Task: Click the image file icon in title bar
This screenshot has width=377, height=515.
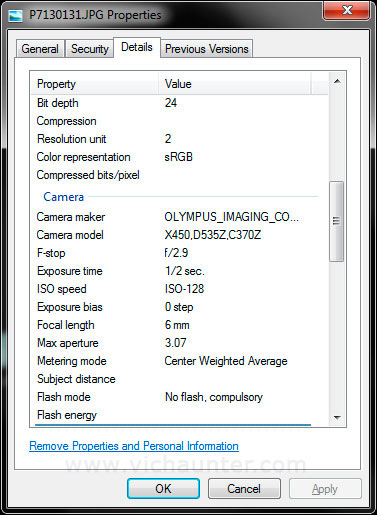Action: (x=15, y=15)
